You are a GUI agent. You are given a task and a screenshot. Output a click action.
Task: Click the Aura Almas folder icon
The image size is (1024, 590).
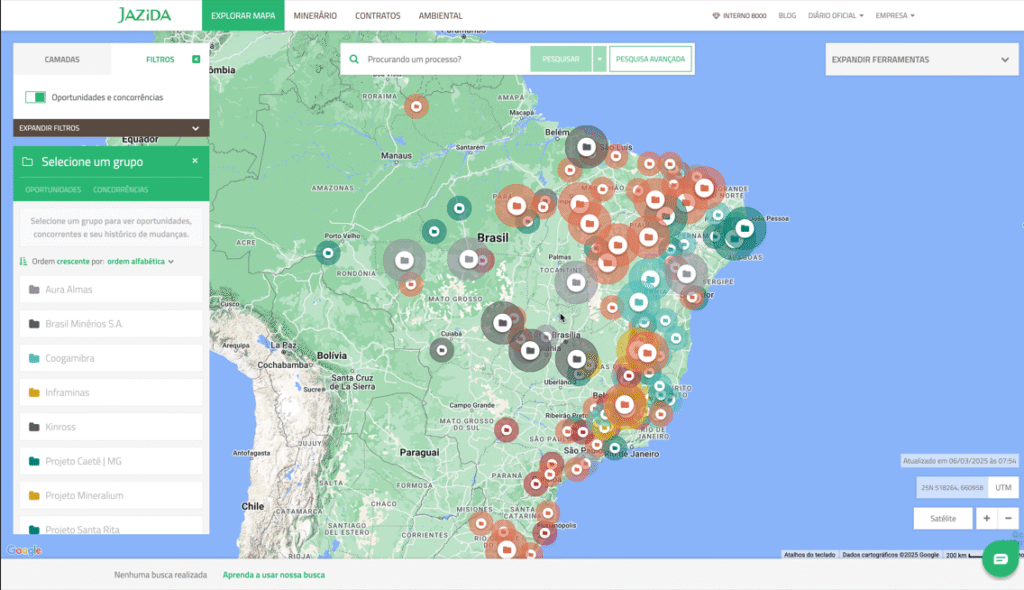tap(34, 289)
